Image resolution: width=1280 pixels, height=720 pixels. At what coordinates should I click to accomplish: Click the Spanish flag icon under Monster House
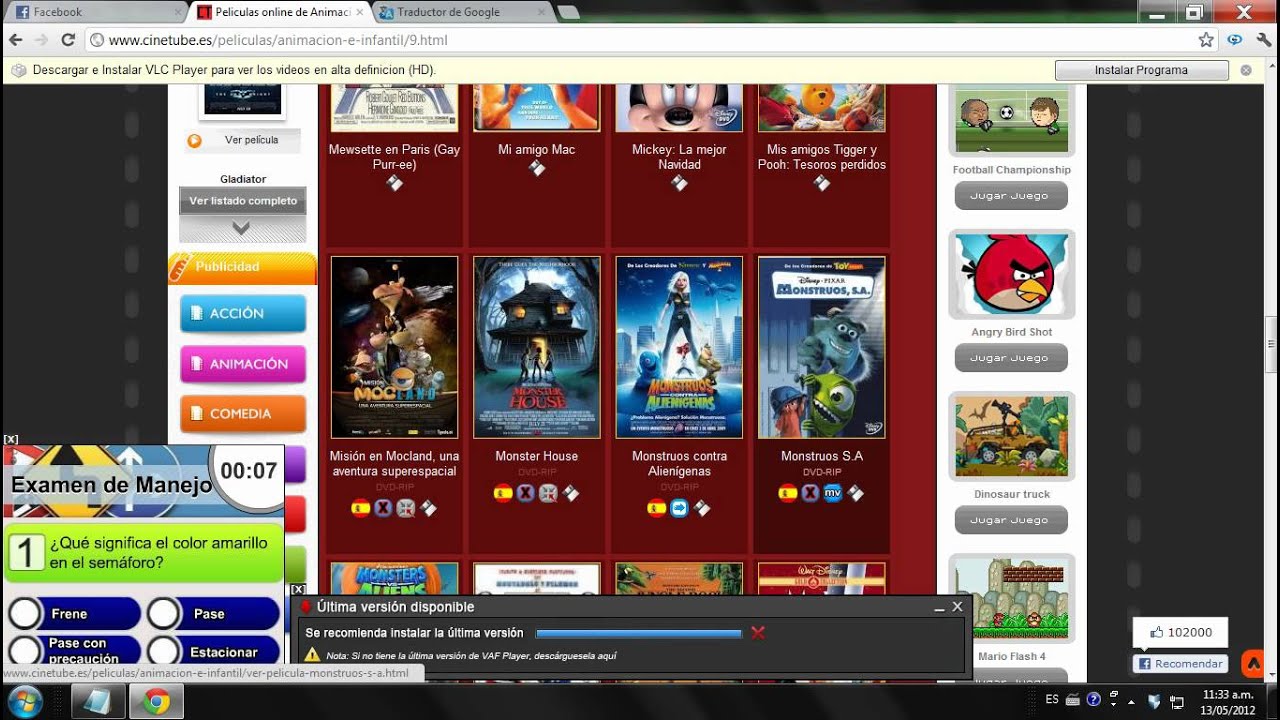tap(503, 492)
